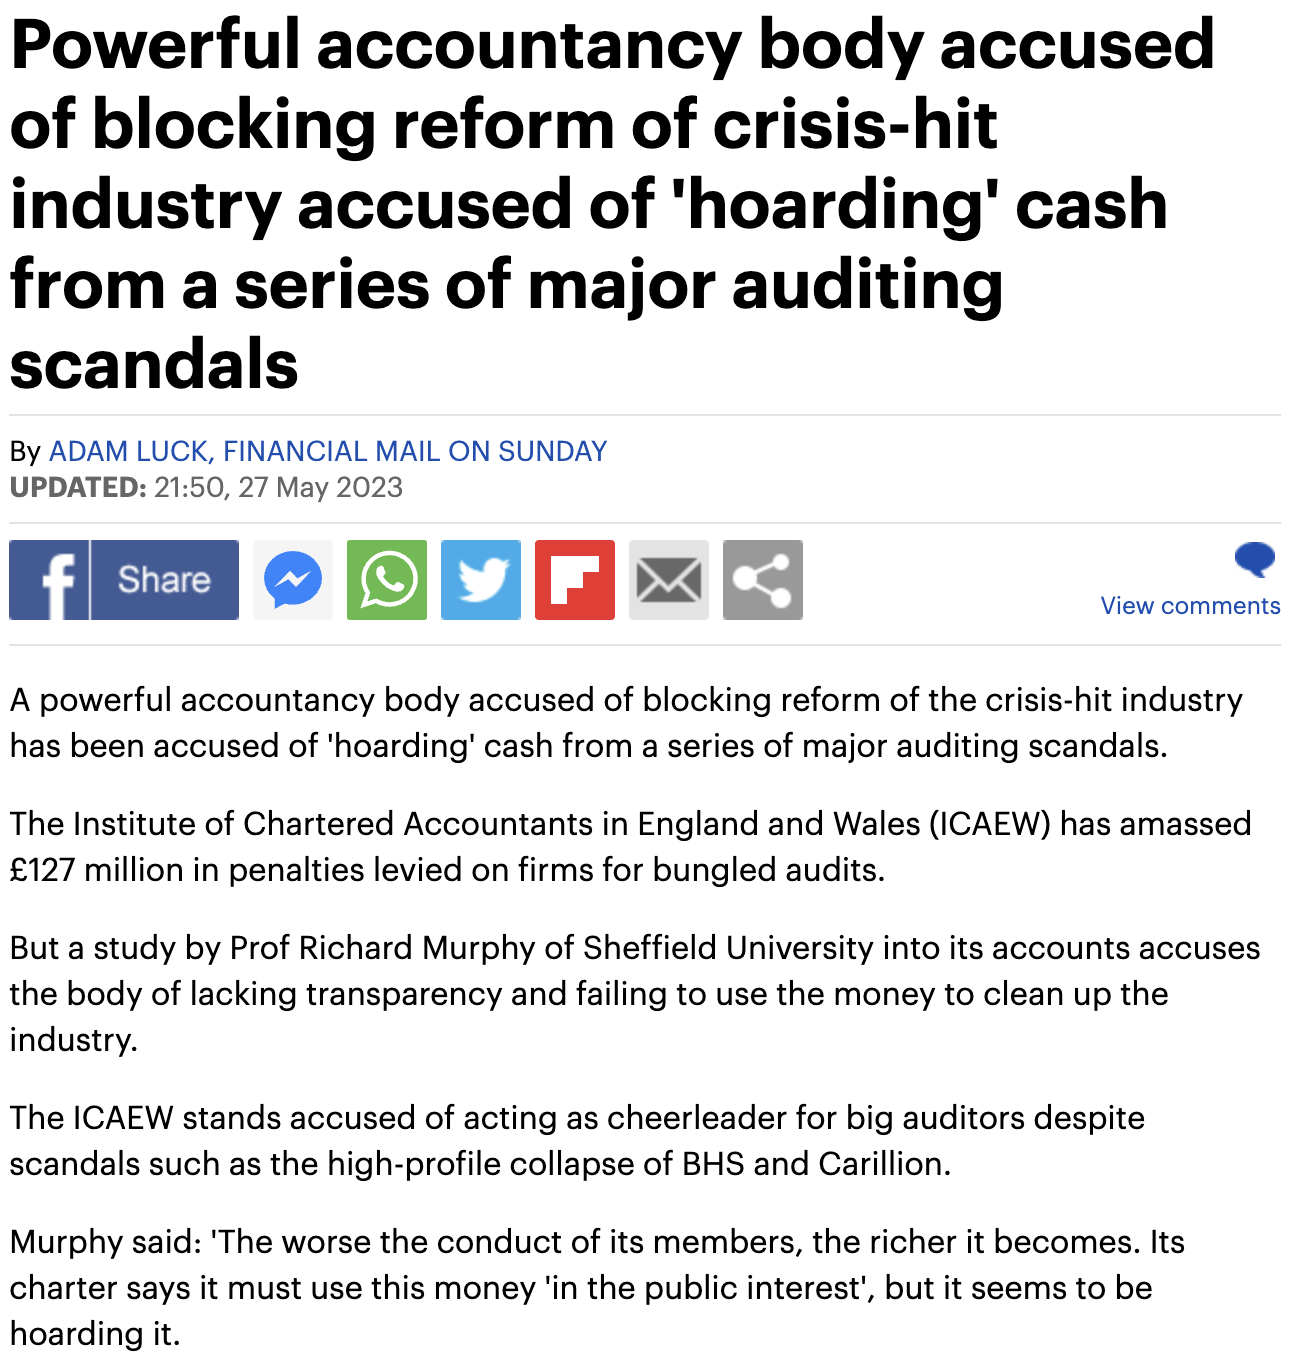Open the generic share options
Screen dimensions: 1304x1368
click(x=762, y=580)
